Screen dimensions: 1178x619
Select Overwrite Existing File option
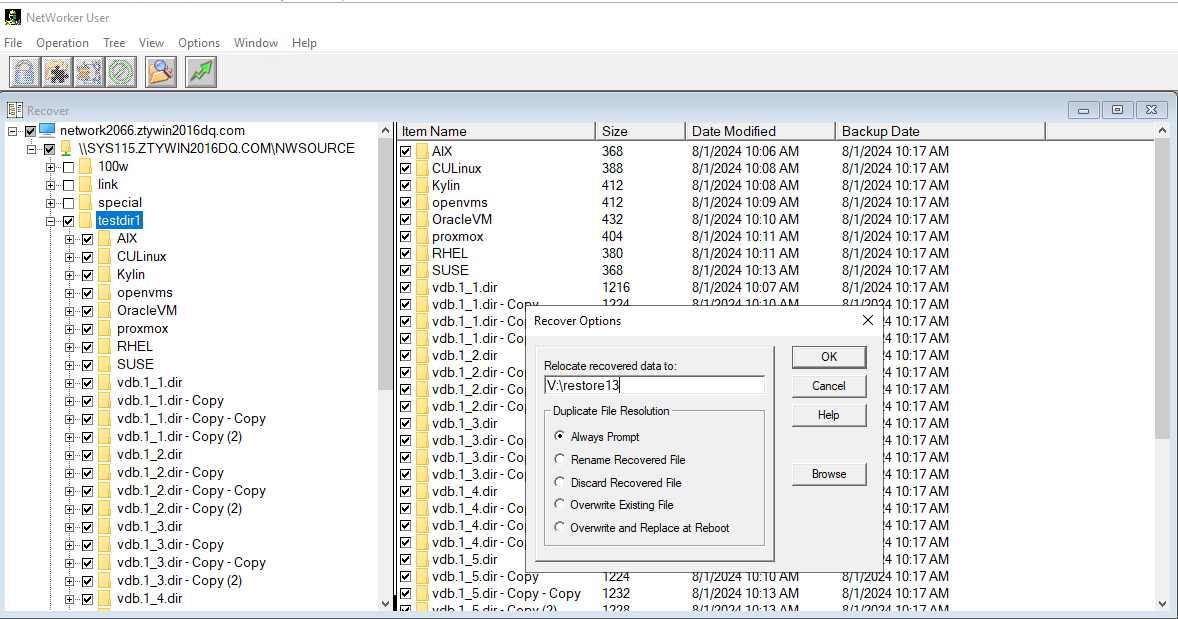(x=559, y=504)
